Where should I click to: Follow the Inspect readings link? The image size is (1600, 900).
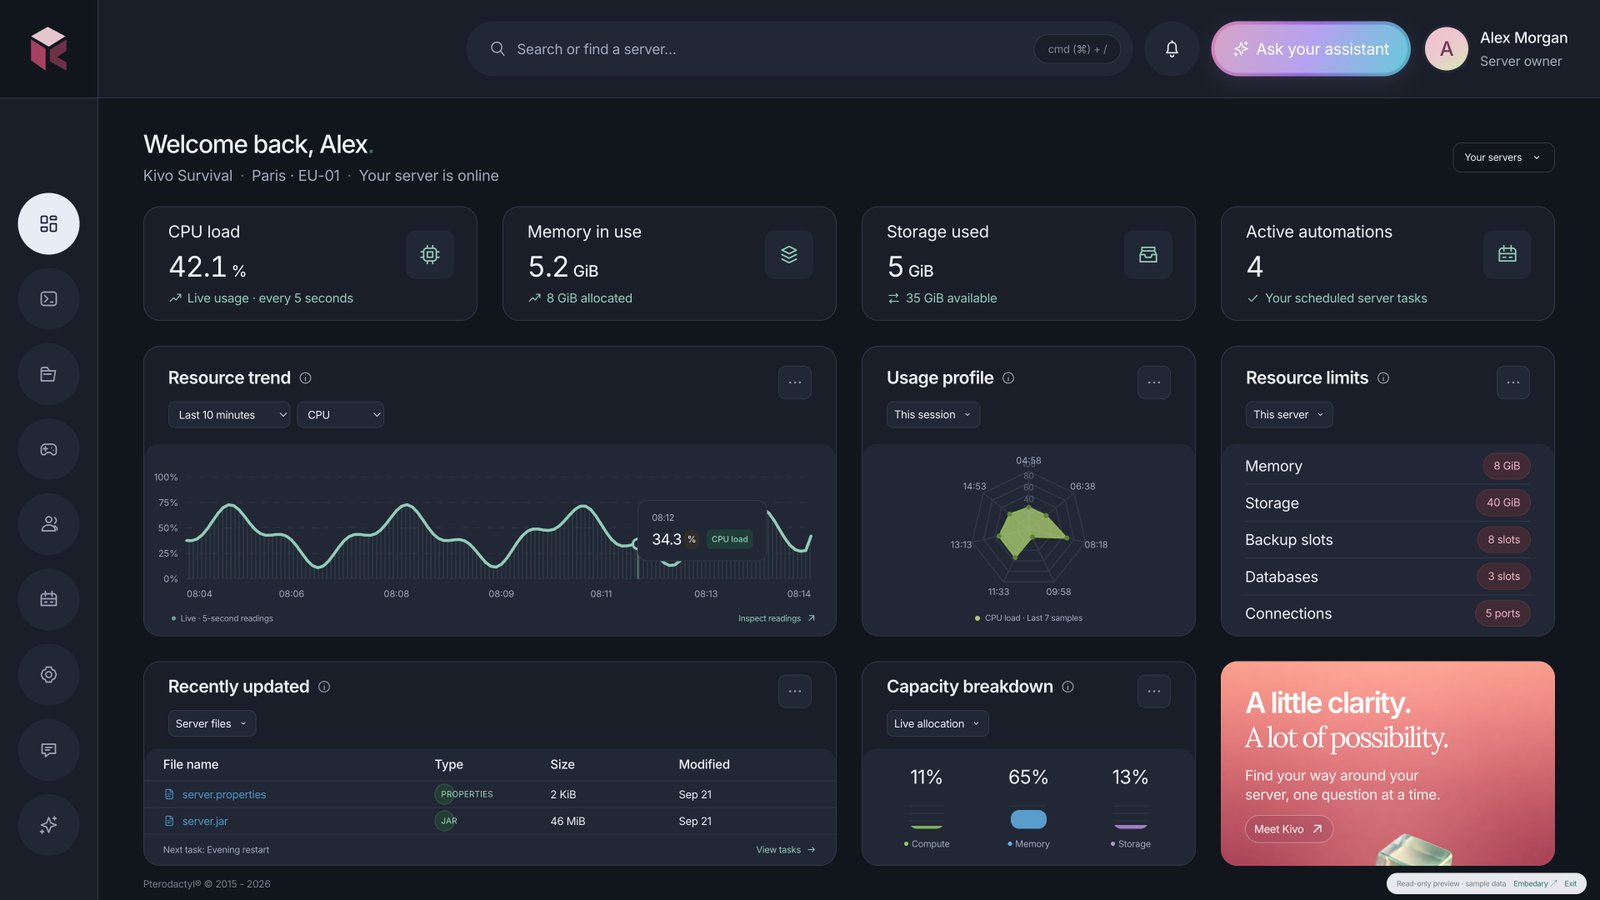(x=777, y=619)
